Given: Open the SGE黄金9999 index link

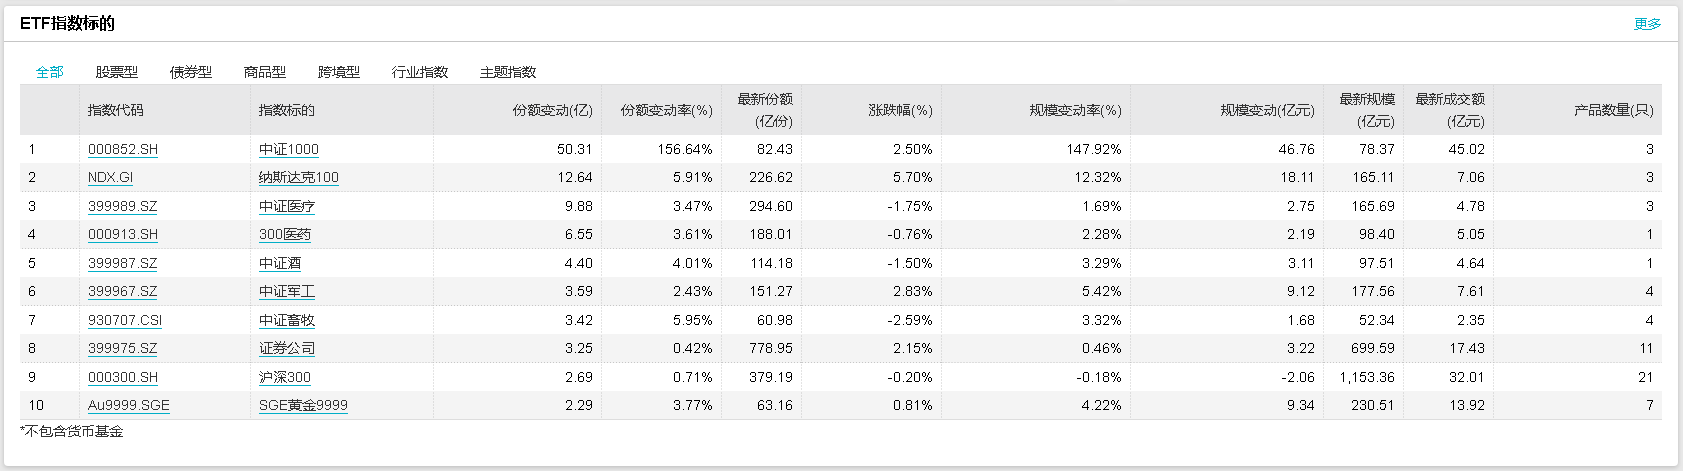Looking at the screenshot, I should (x=303, y=405).
